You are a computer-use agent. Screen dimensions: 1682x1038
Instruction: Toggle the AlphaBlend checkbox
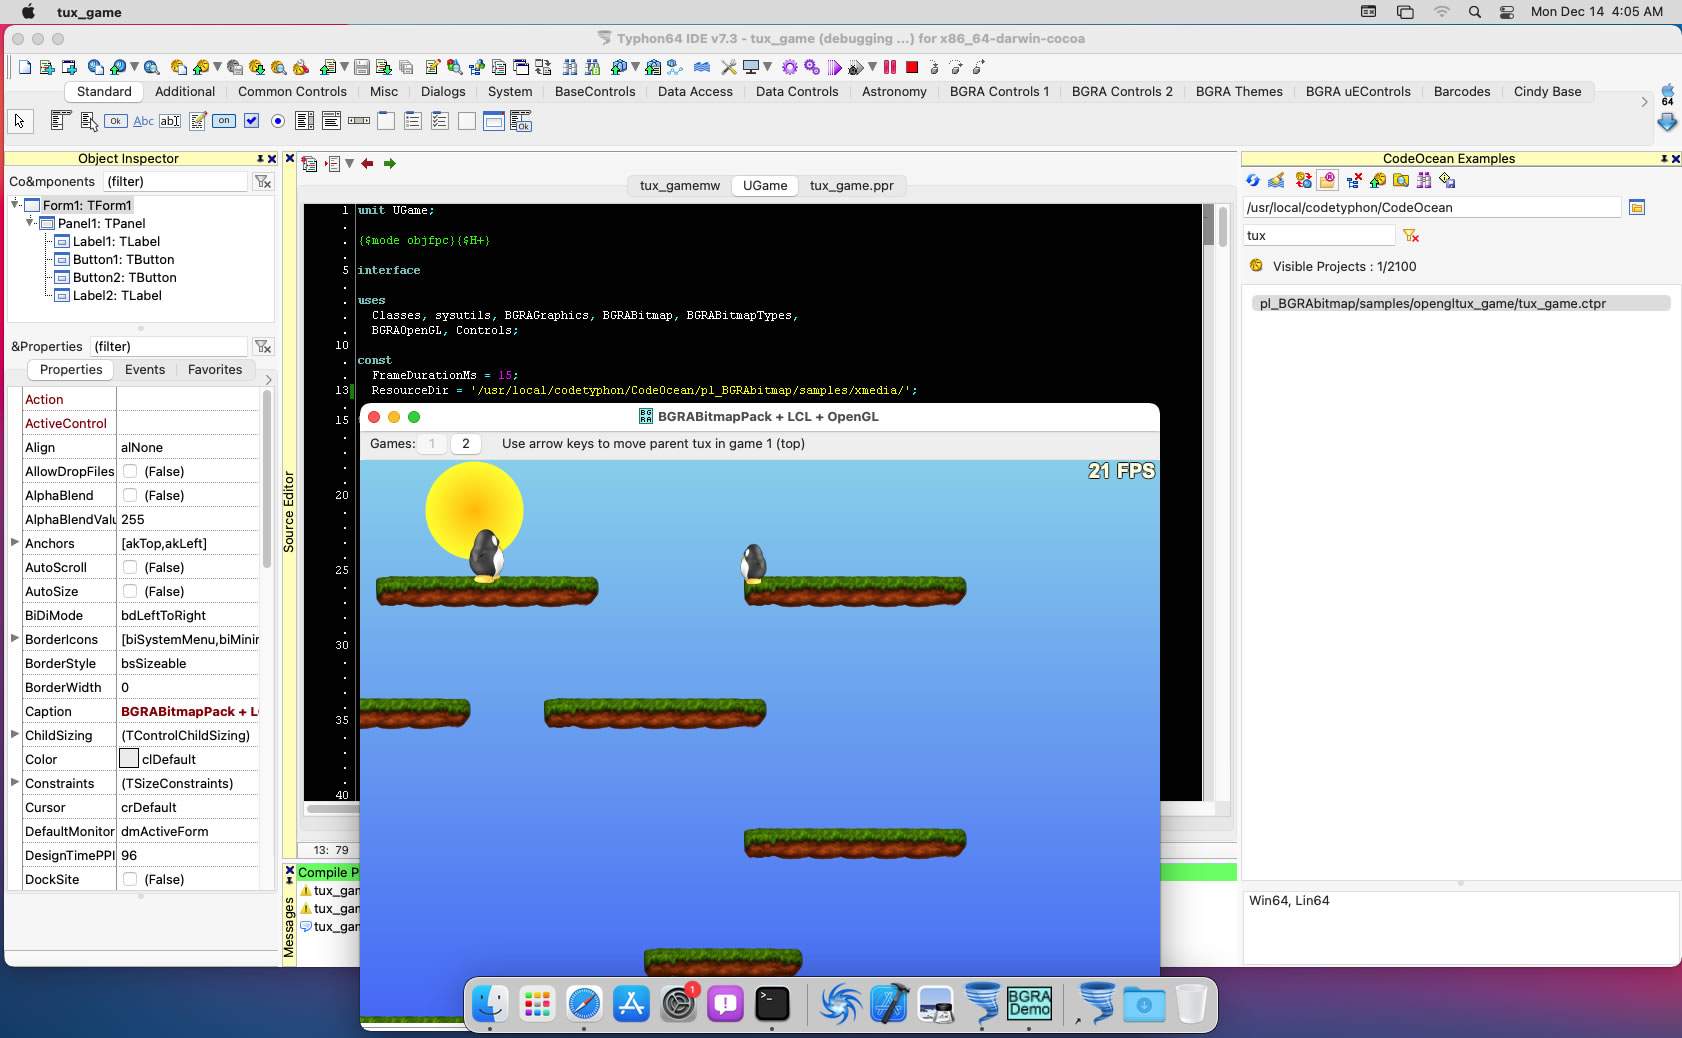(x=130, y=495)
